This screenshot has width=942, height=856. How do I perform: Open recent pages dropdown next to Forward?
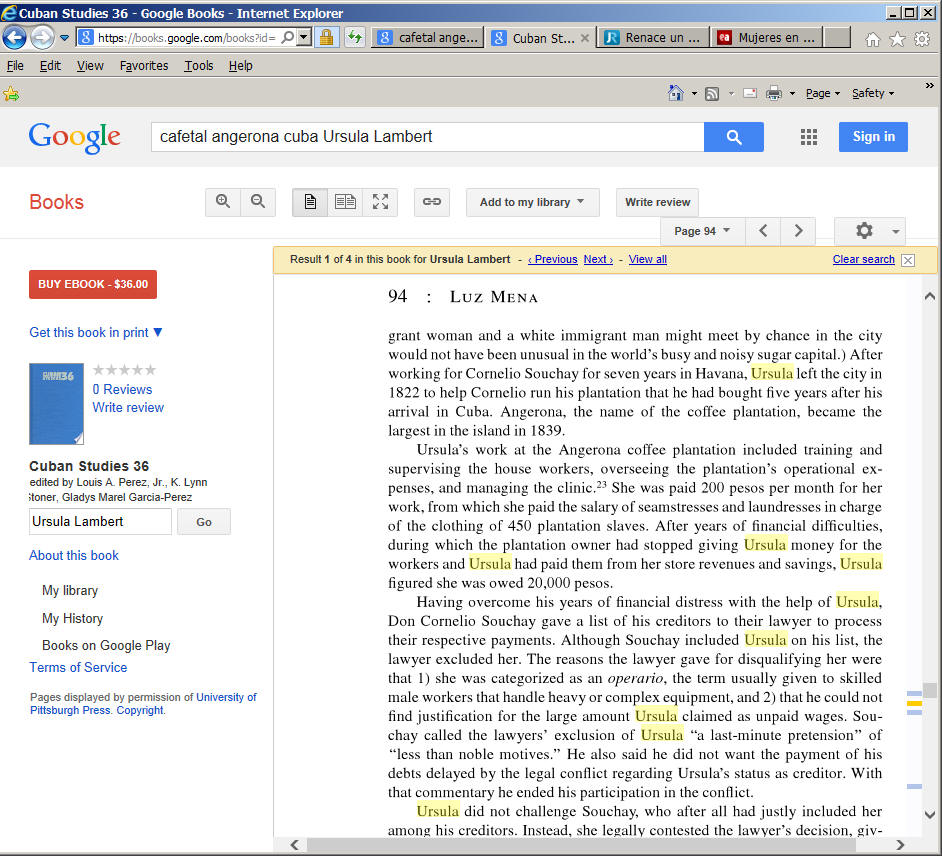tap(64, 38)
